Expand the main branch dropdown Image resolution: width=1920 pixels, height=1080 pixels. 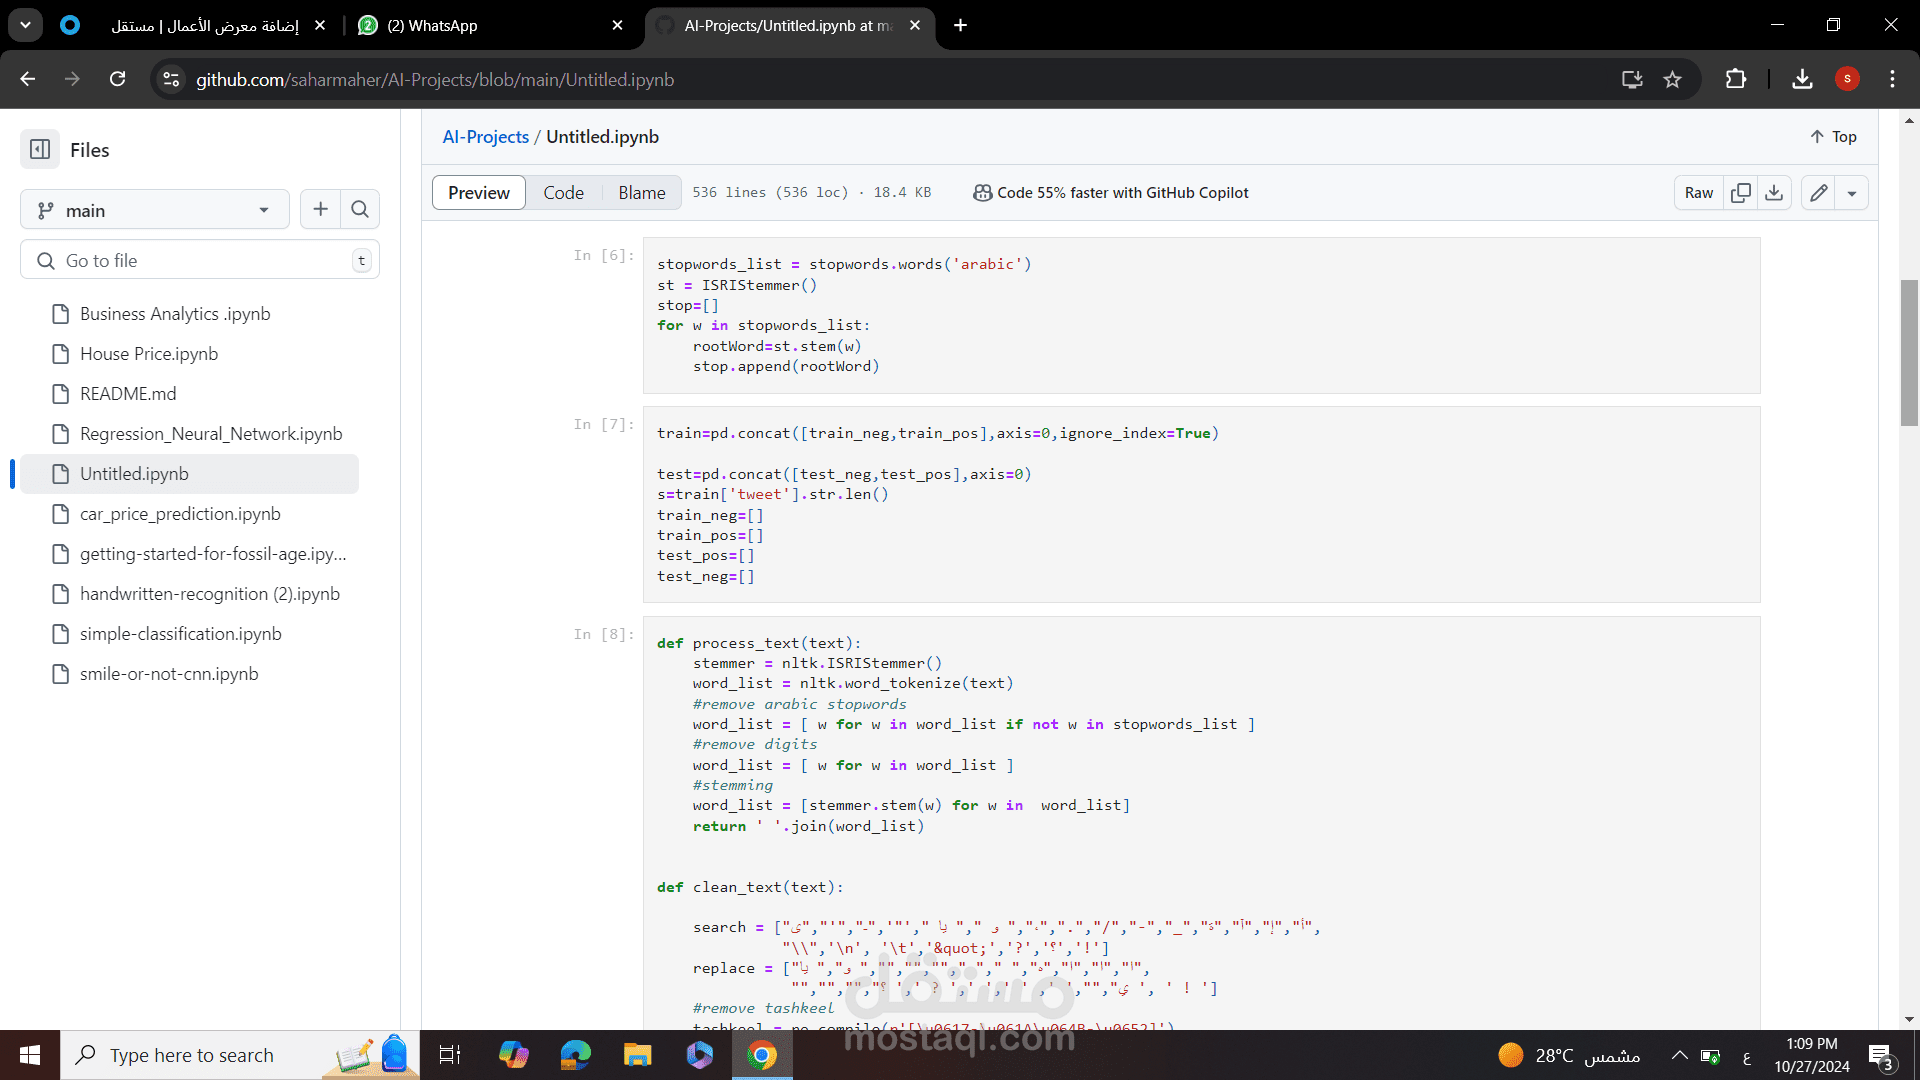tap(155, 210)
